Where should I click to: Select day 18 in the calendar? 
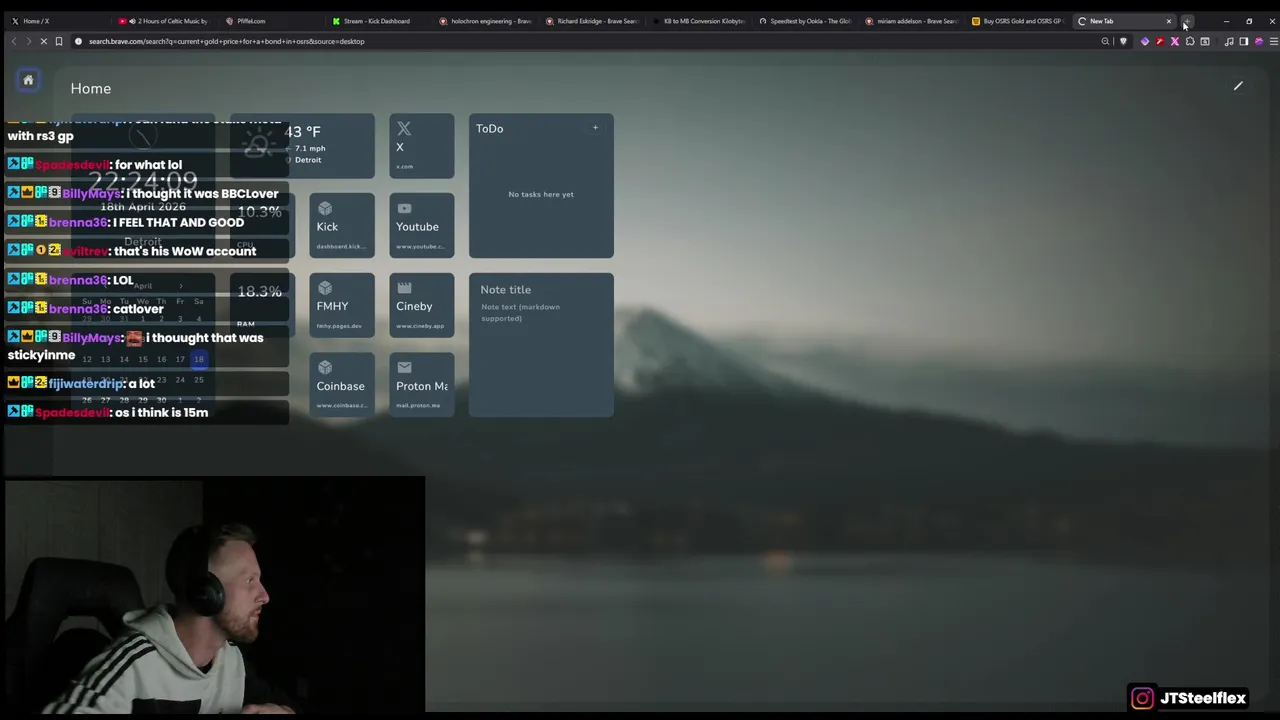[x=198, y=359]
